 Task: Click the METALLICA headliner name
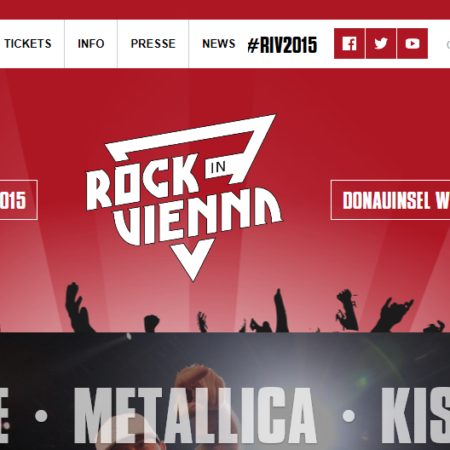point(195,415)
